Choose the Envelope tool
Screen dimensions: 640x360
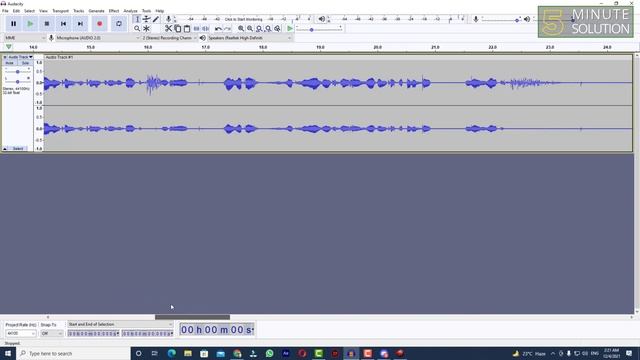tap(147, 19)
